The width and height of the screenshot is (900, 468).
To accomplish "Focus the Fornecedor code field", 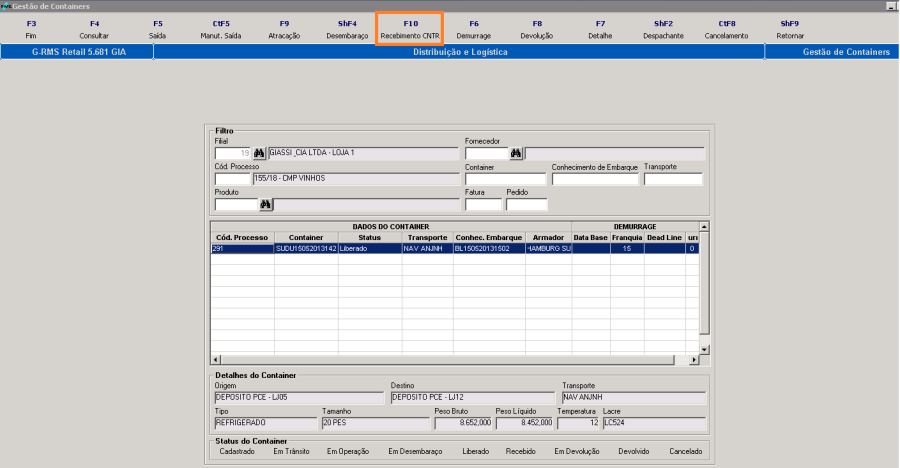I will 487,153.
